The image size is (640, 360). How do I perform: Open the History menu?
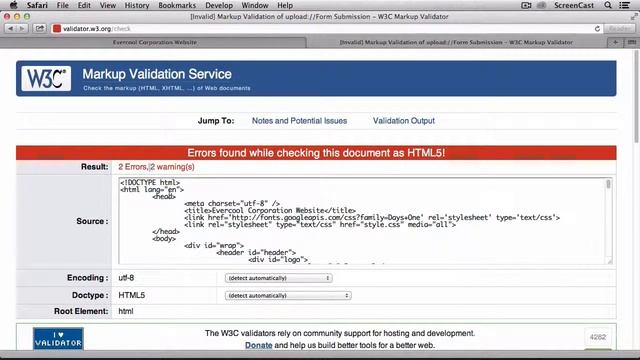137,5
